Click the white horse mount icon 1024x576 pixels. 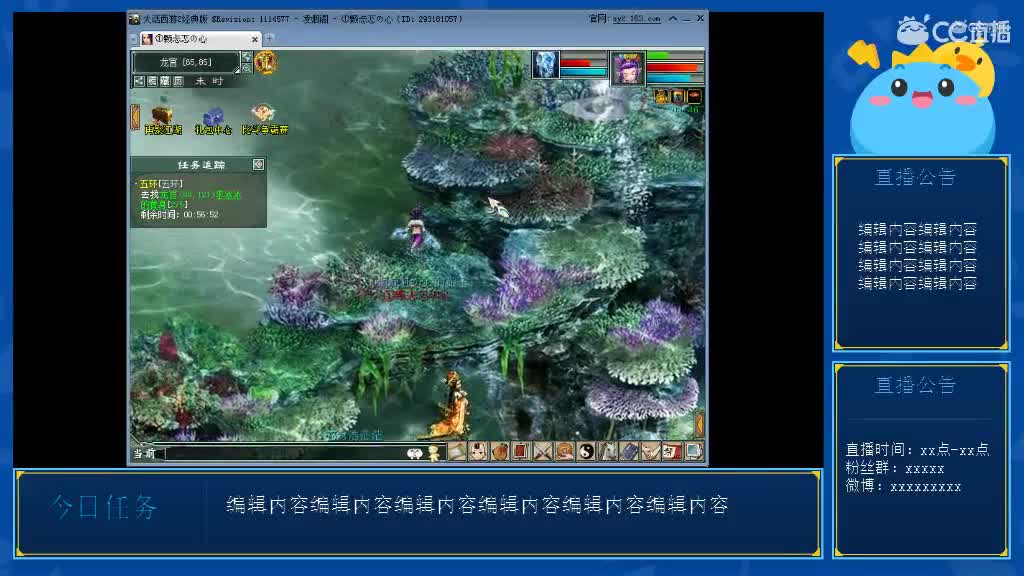click(x=607, y=451)
